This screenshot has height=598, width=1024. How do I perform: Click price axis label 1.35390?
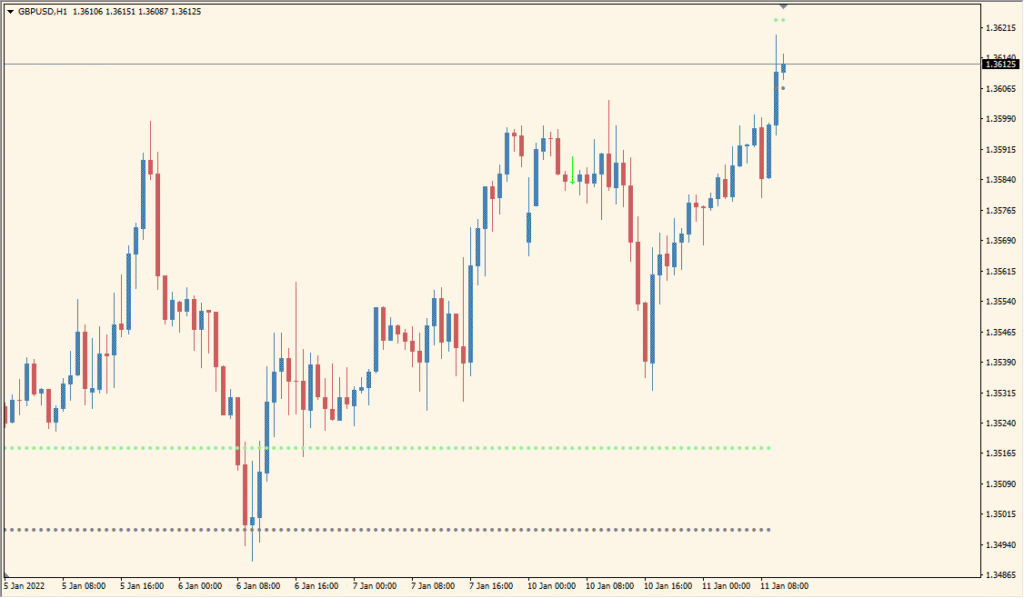point(1000,362)
